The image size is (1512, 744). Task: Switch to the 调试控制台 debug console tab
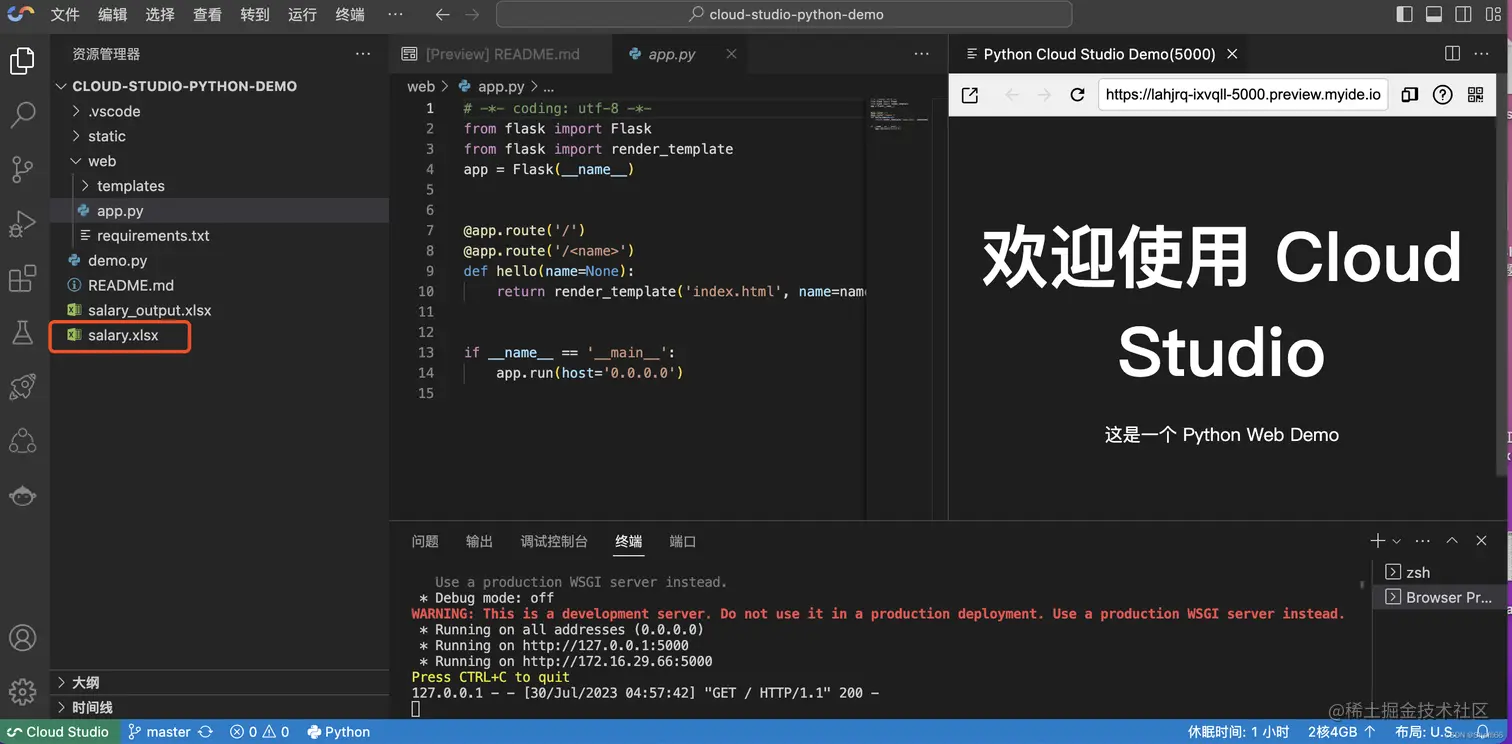tap(554, 541)
